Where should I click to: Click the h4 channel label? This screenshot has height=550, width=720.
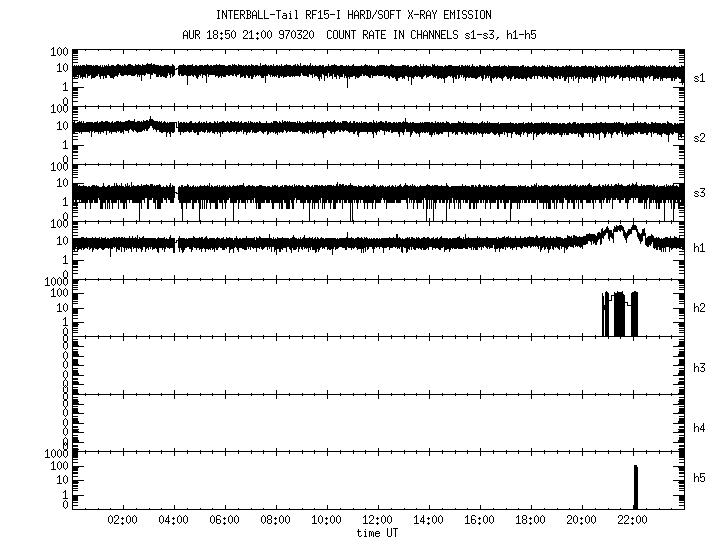pos(699,428)
